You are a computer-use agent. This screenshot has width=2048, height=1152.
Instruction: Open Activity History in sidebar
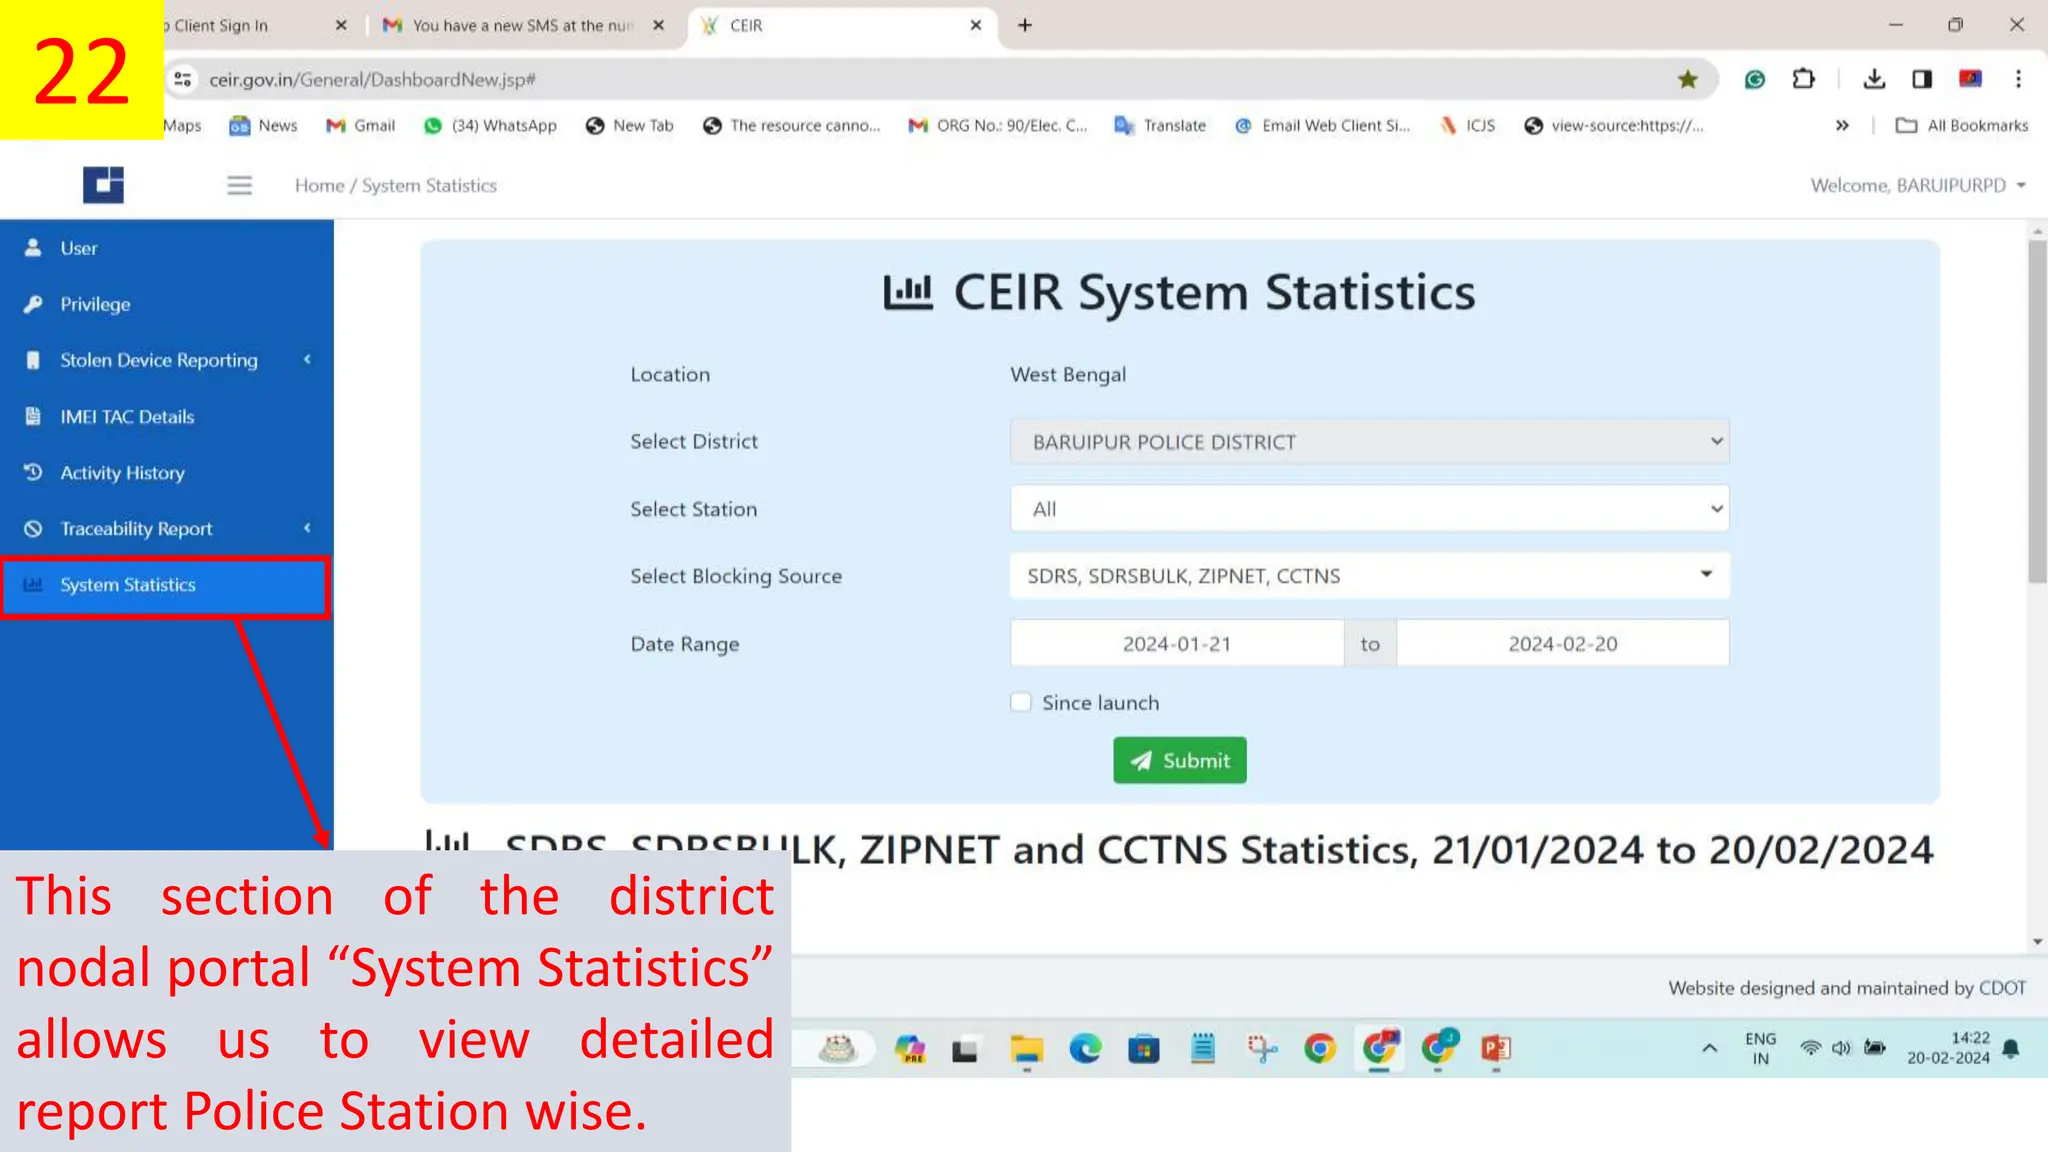click(x=166, y=473)
